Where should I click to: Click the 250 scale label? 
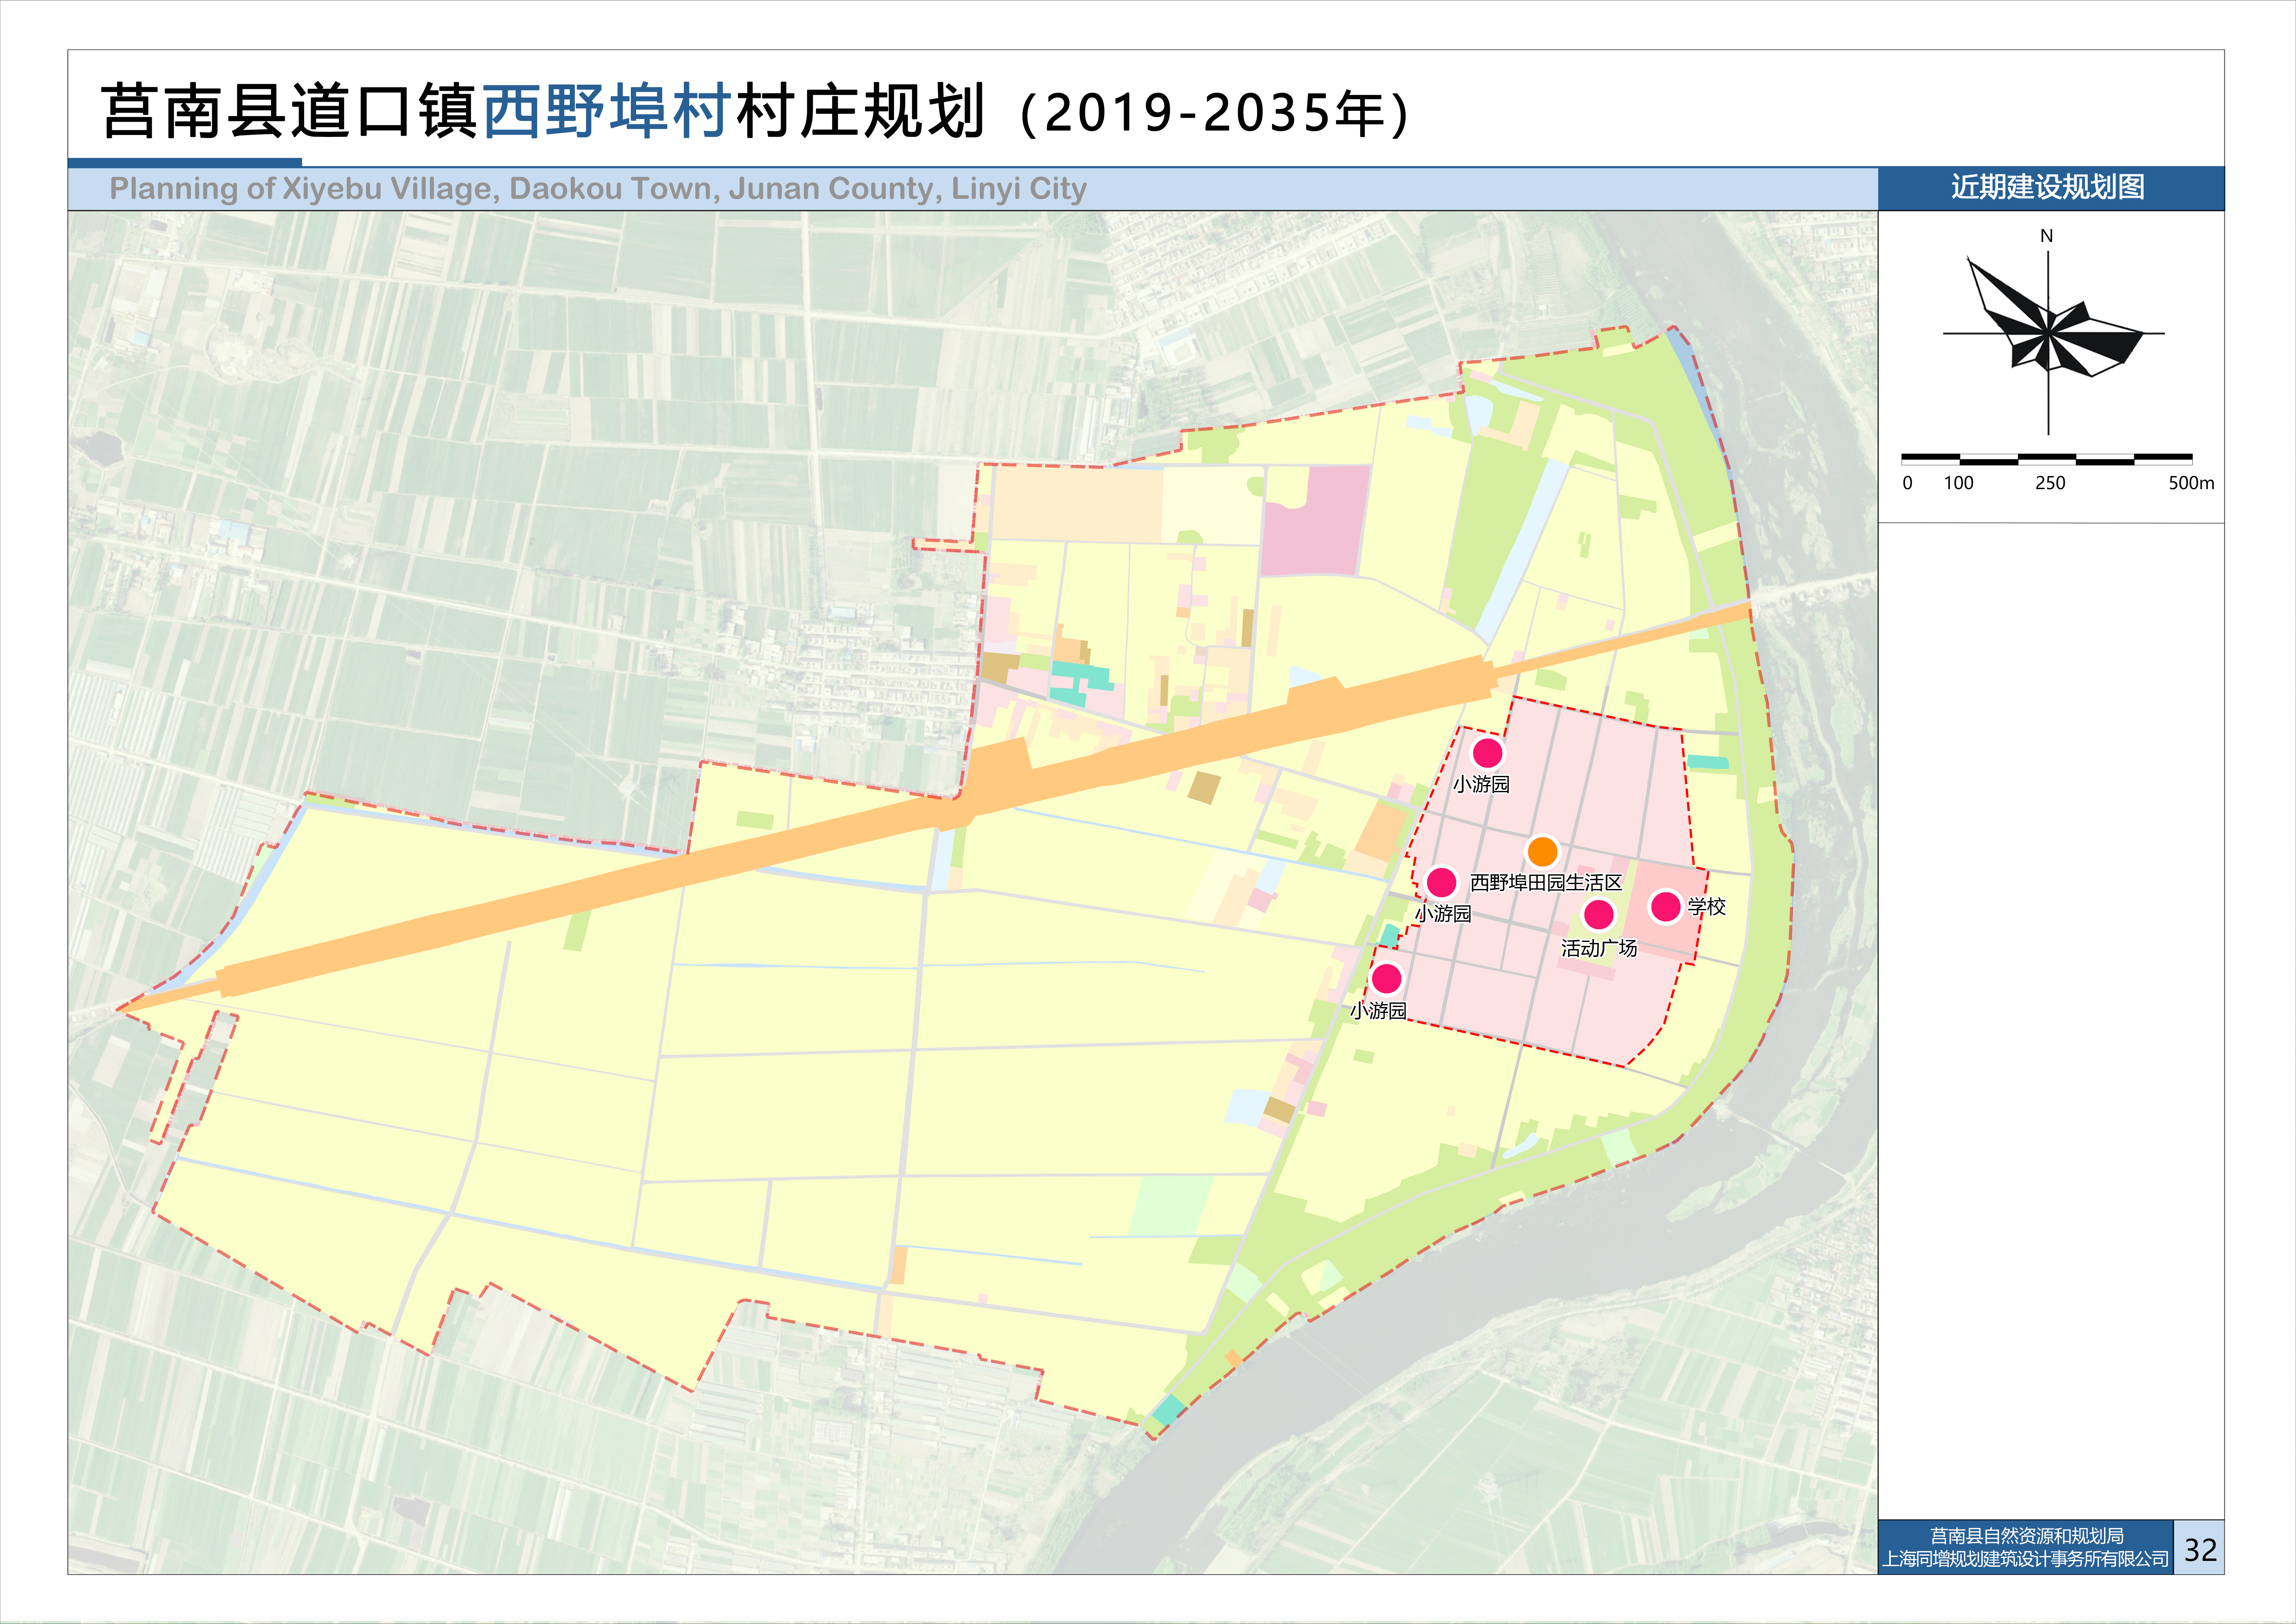coord(2050,483)
